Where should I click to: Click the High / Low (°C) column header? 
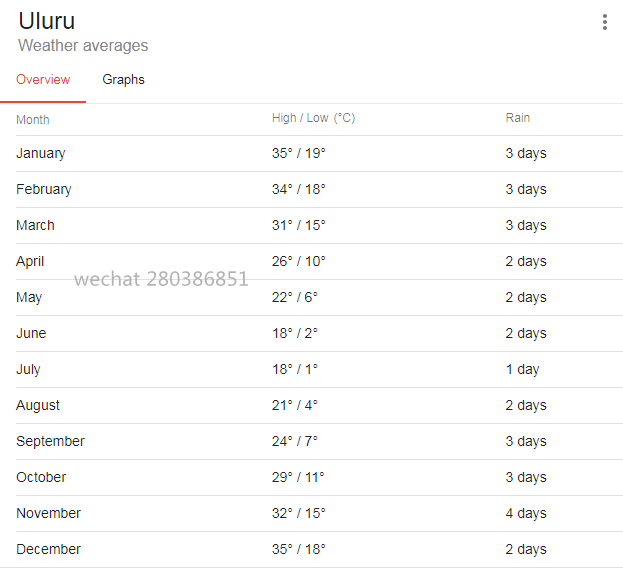coord(313,118)
